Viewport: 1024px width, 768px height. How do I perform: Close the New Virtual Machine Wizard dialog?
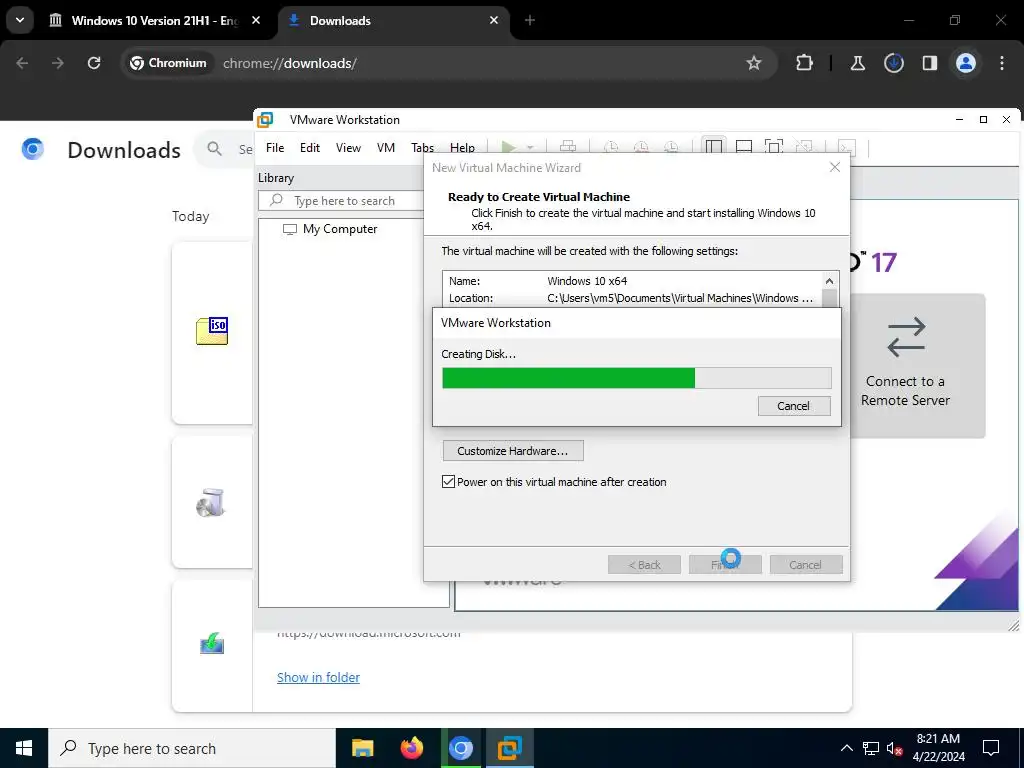[835, 167]
